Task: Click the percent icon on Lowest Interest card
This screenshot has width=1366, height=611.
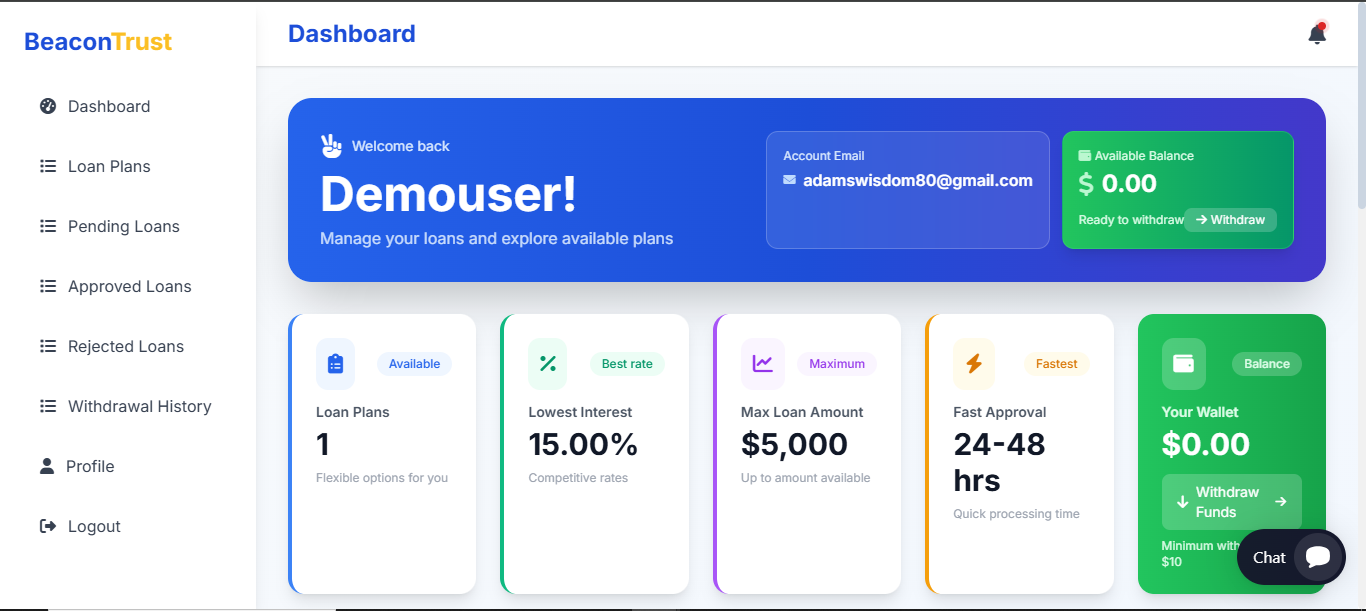Action: point(548,364)
